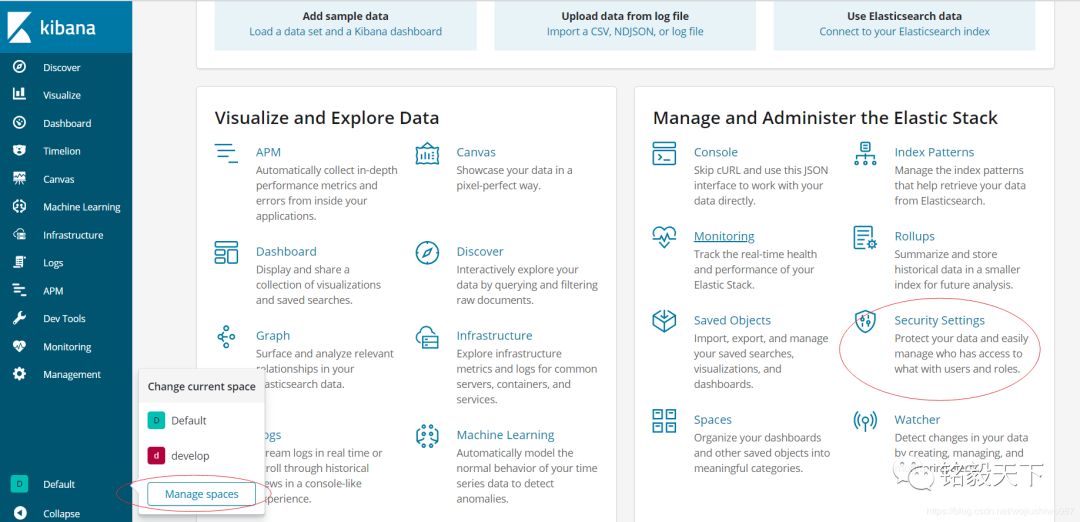Click the Manage spaces button
1080x522 pixels.
click(x=201, y=494)
